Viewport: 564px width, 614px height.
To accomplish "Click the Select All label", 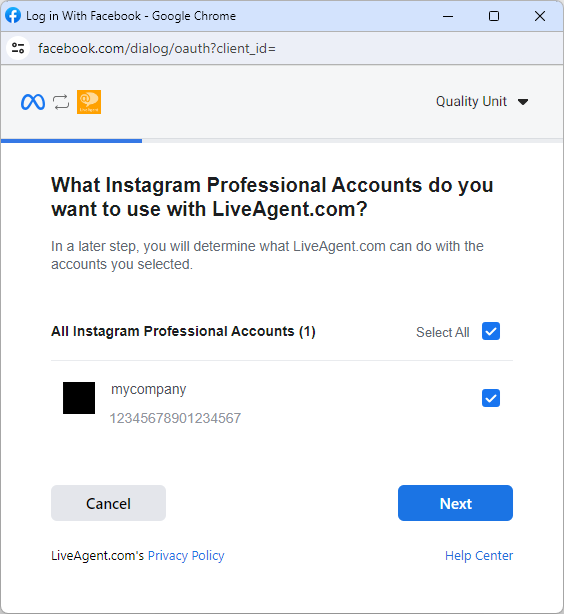I will pos(443,332).
